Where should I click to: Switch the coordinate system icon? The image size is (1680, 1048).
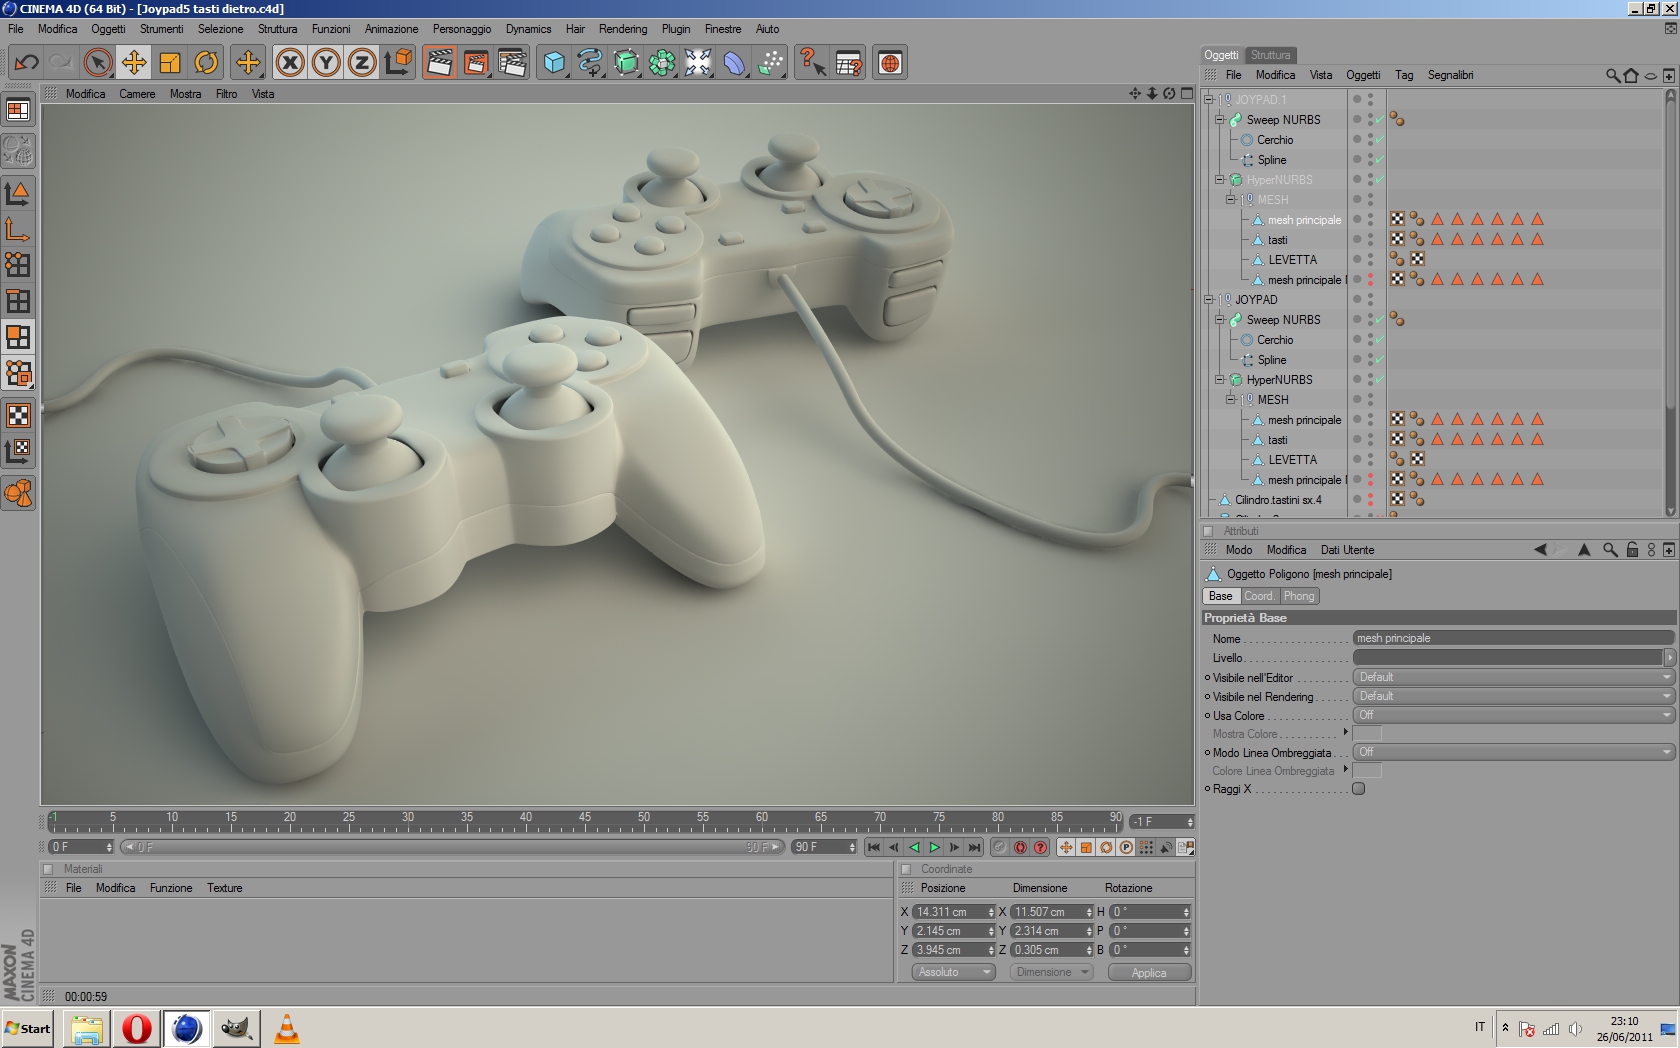(398, 63)
